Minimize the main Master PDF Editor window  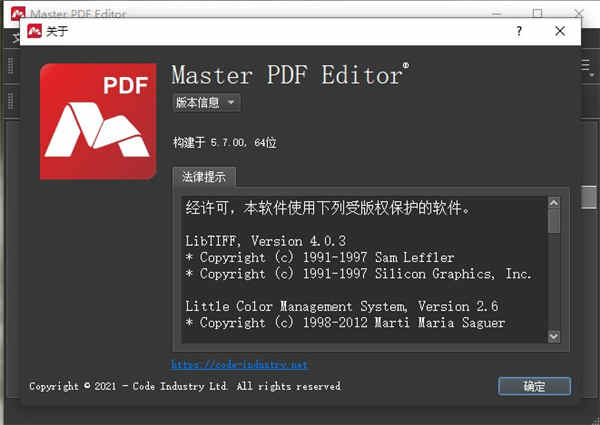click(x=497, y=14)
